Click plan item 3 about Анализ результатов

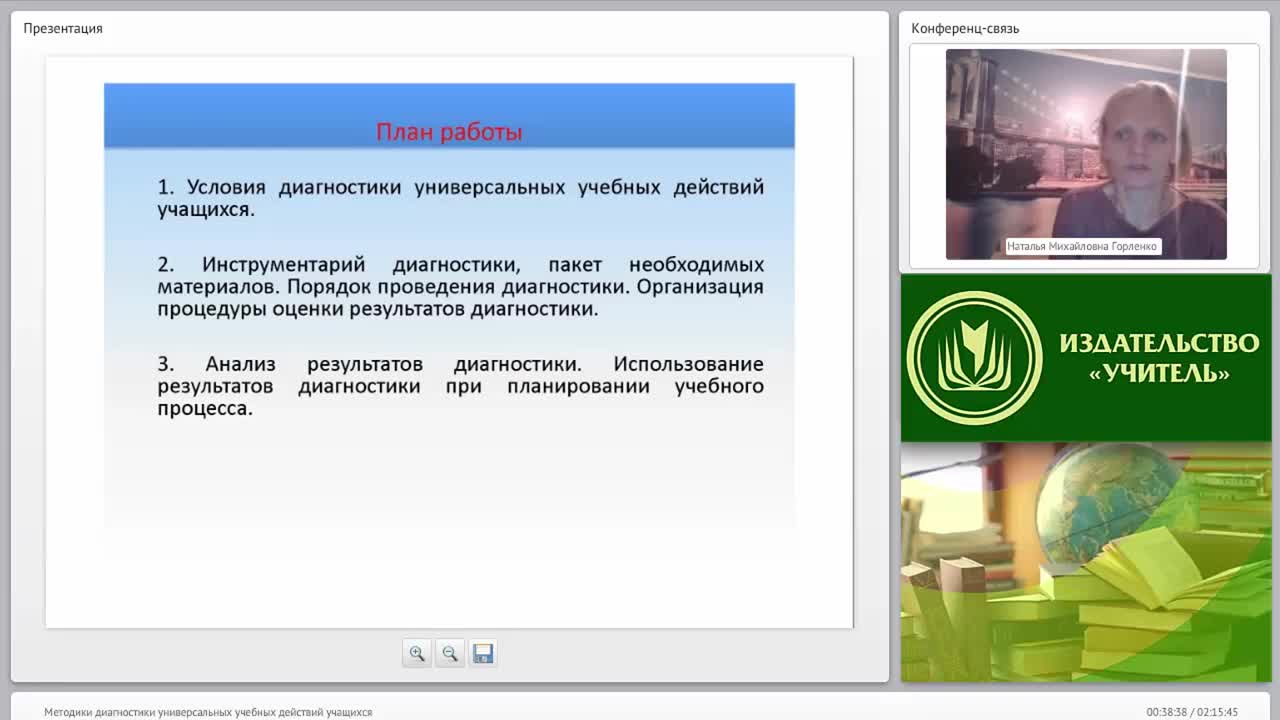tap(461, 386)
